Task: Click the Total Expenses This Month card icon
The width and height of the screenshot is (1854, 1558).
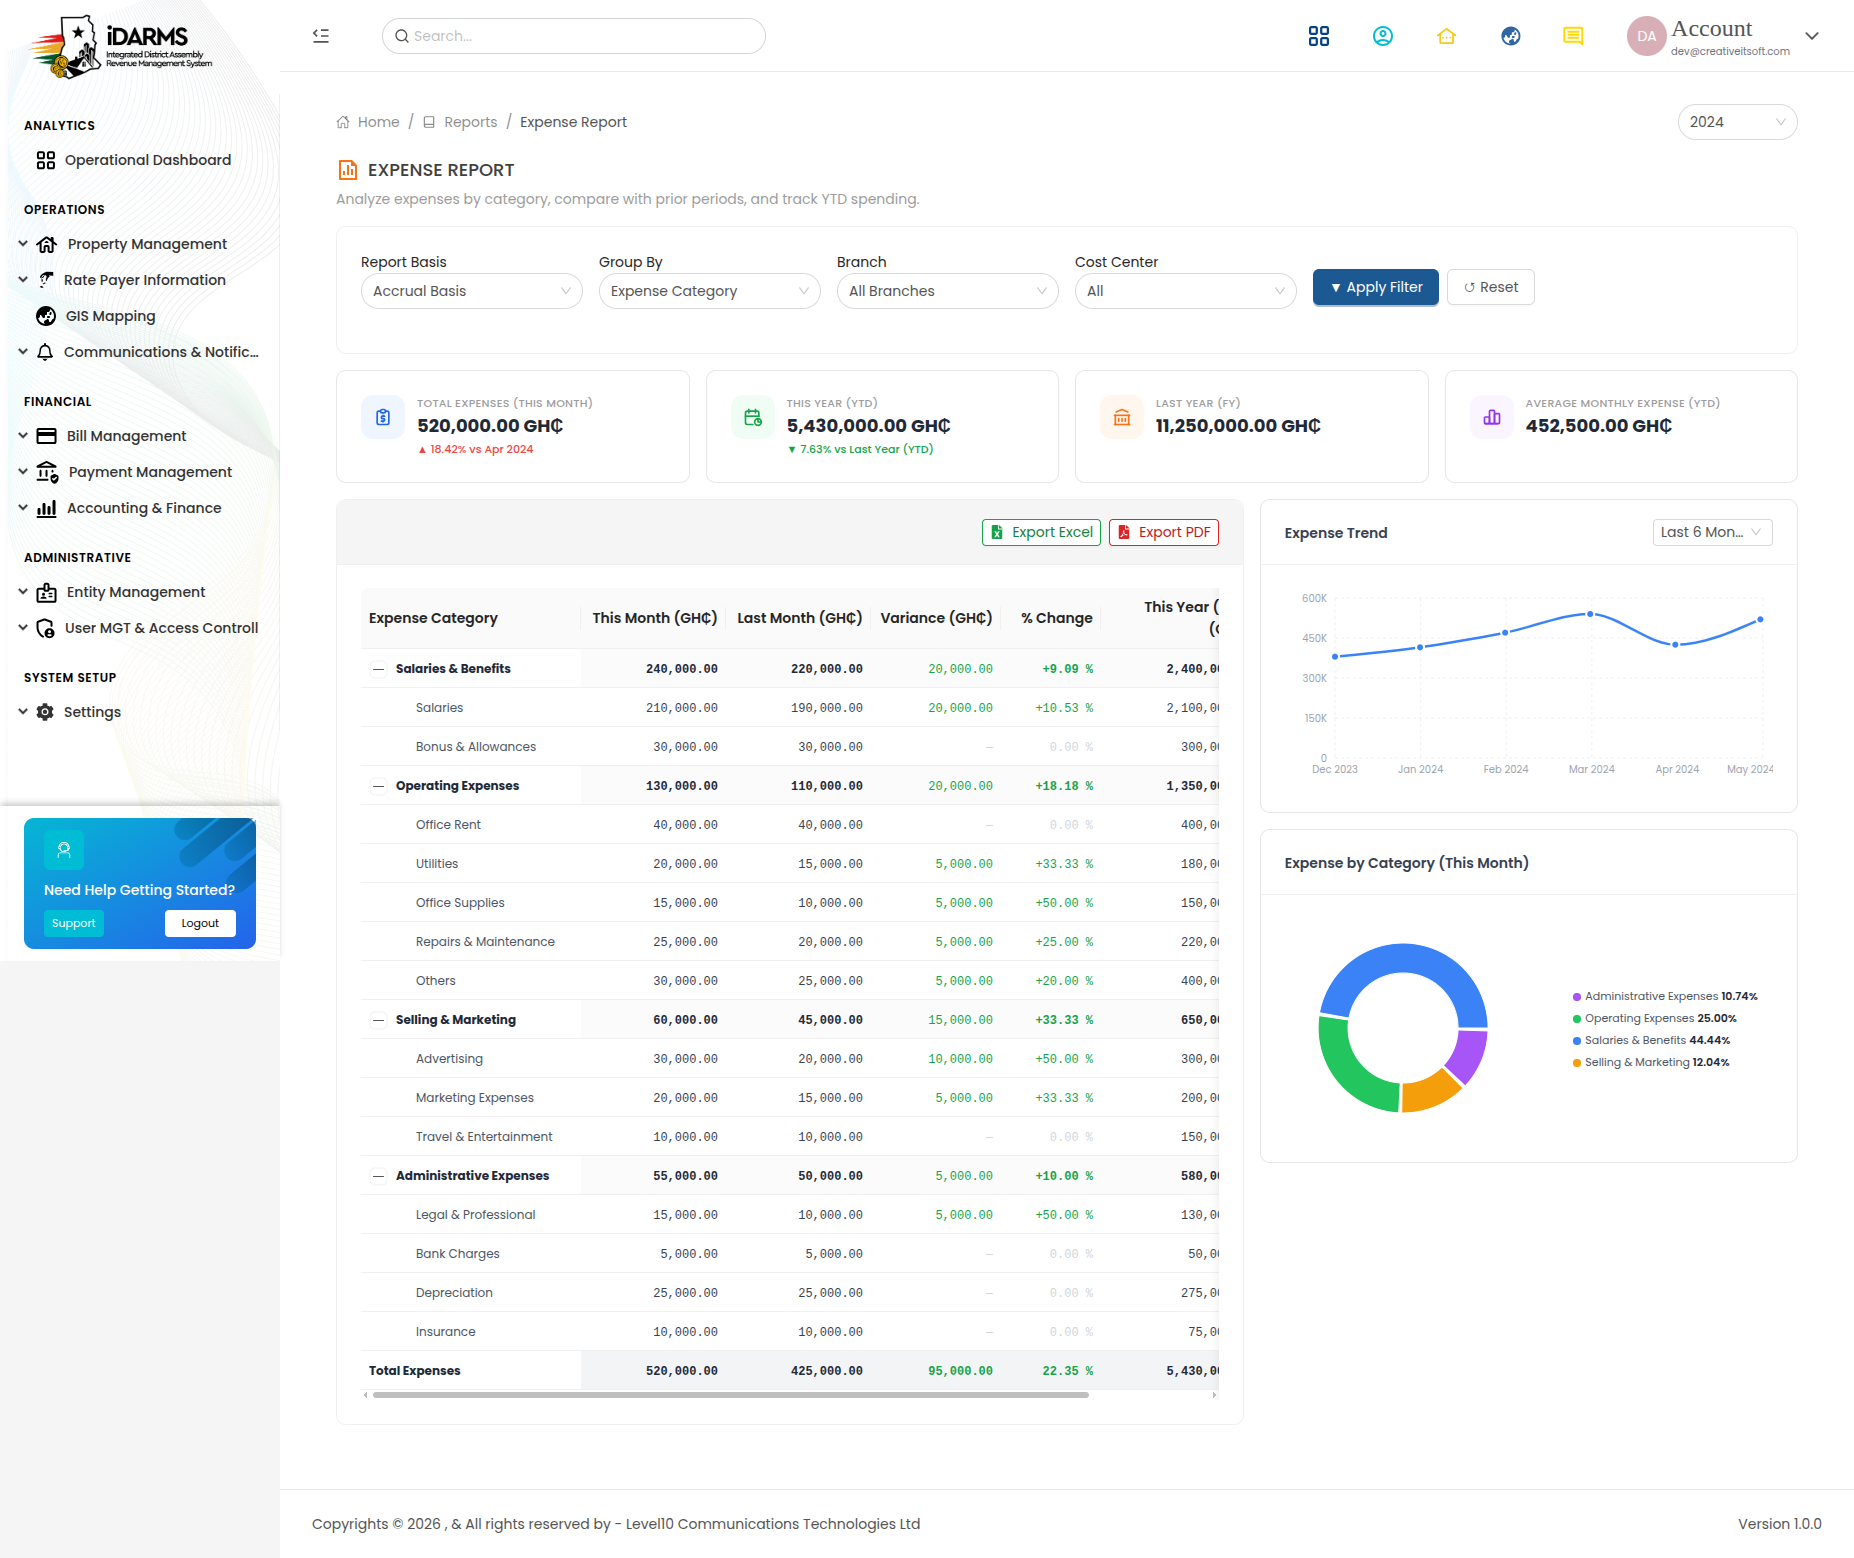Action: pos(383,417)
